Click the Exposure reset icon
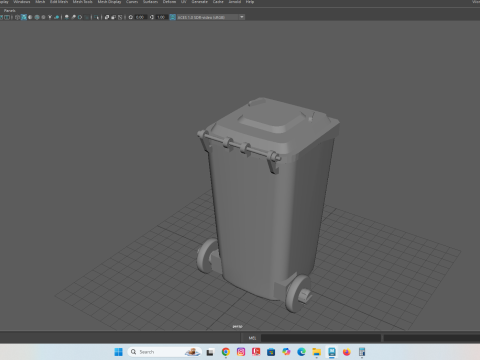This screenshot has height=360, width=480. pyautogui.click(x=131, y=17)
